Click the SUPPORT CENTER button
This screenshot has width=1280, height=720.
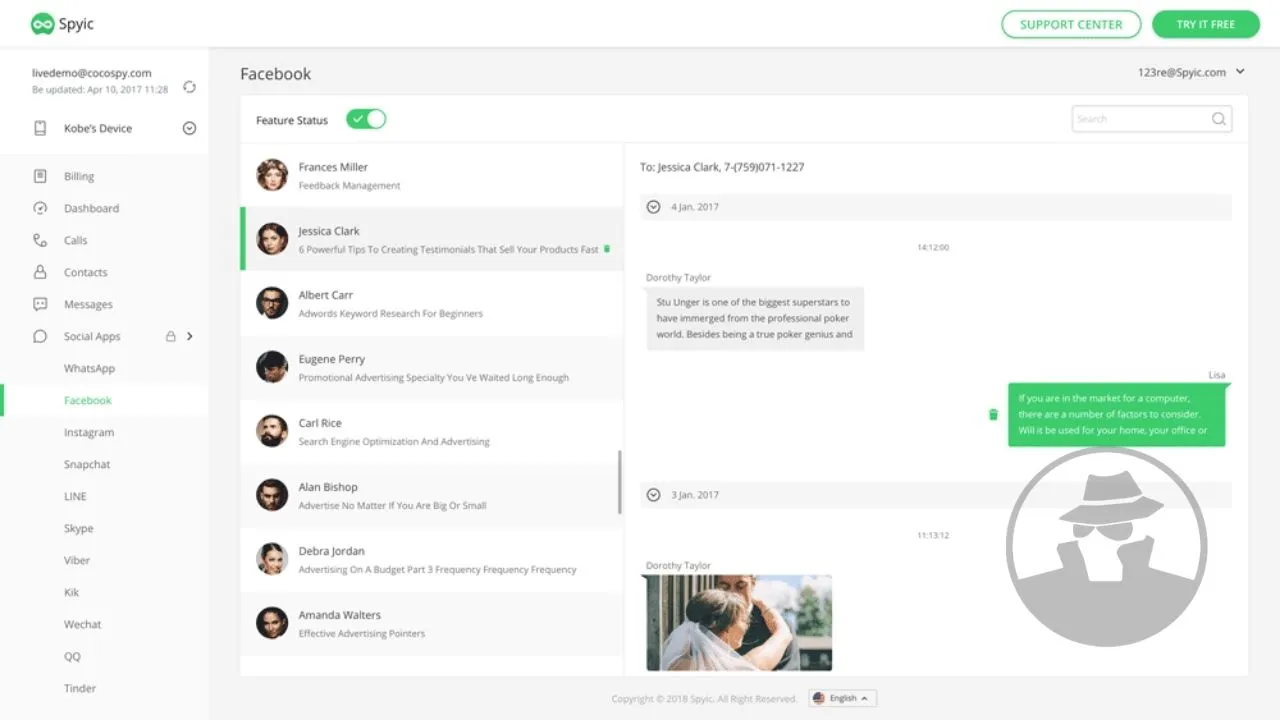(1071, 24)
